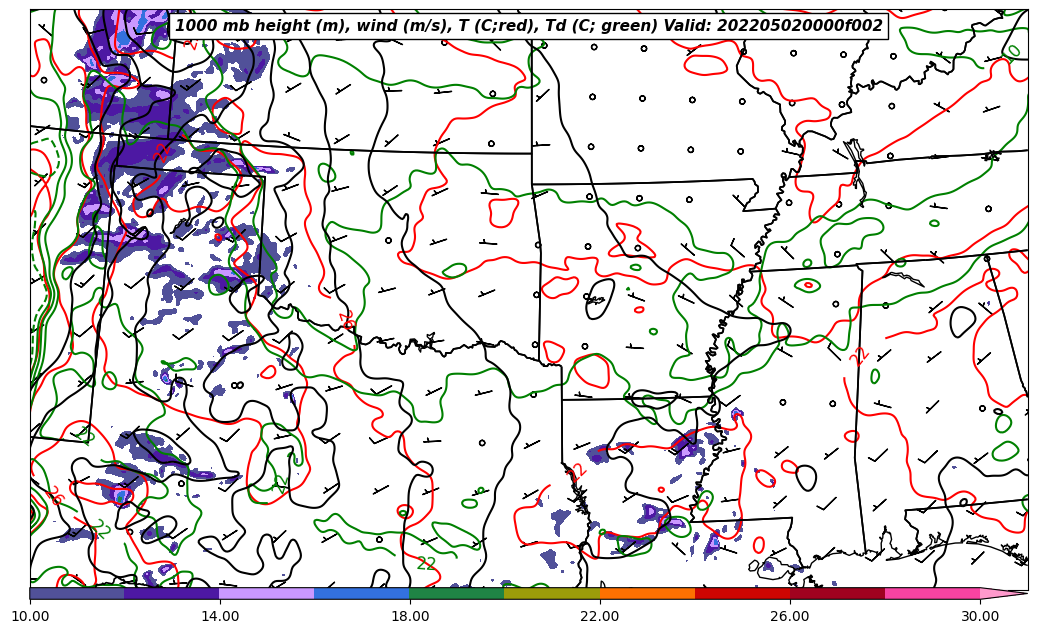
Task: Select the blue 16–18 colorbar segment
Action: tap(362, 593)
